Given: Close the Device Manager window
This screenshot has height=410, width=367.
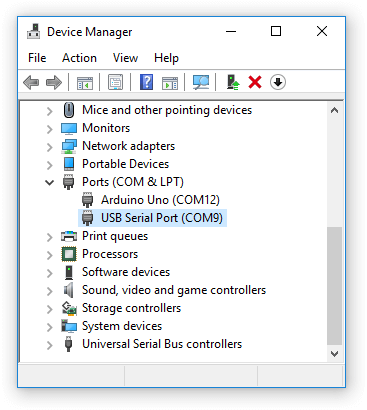Looking at the screenshot, I should tap(322, 31).
